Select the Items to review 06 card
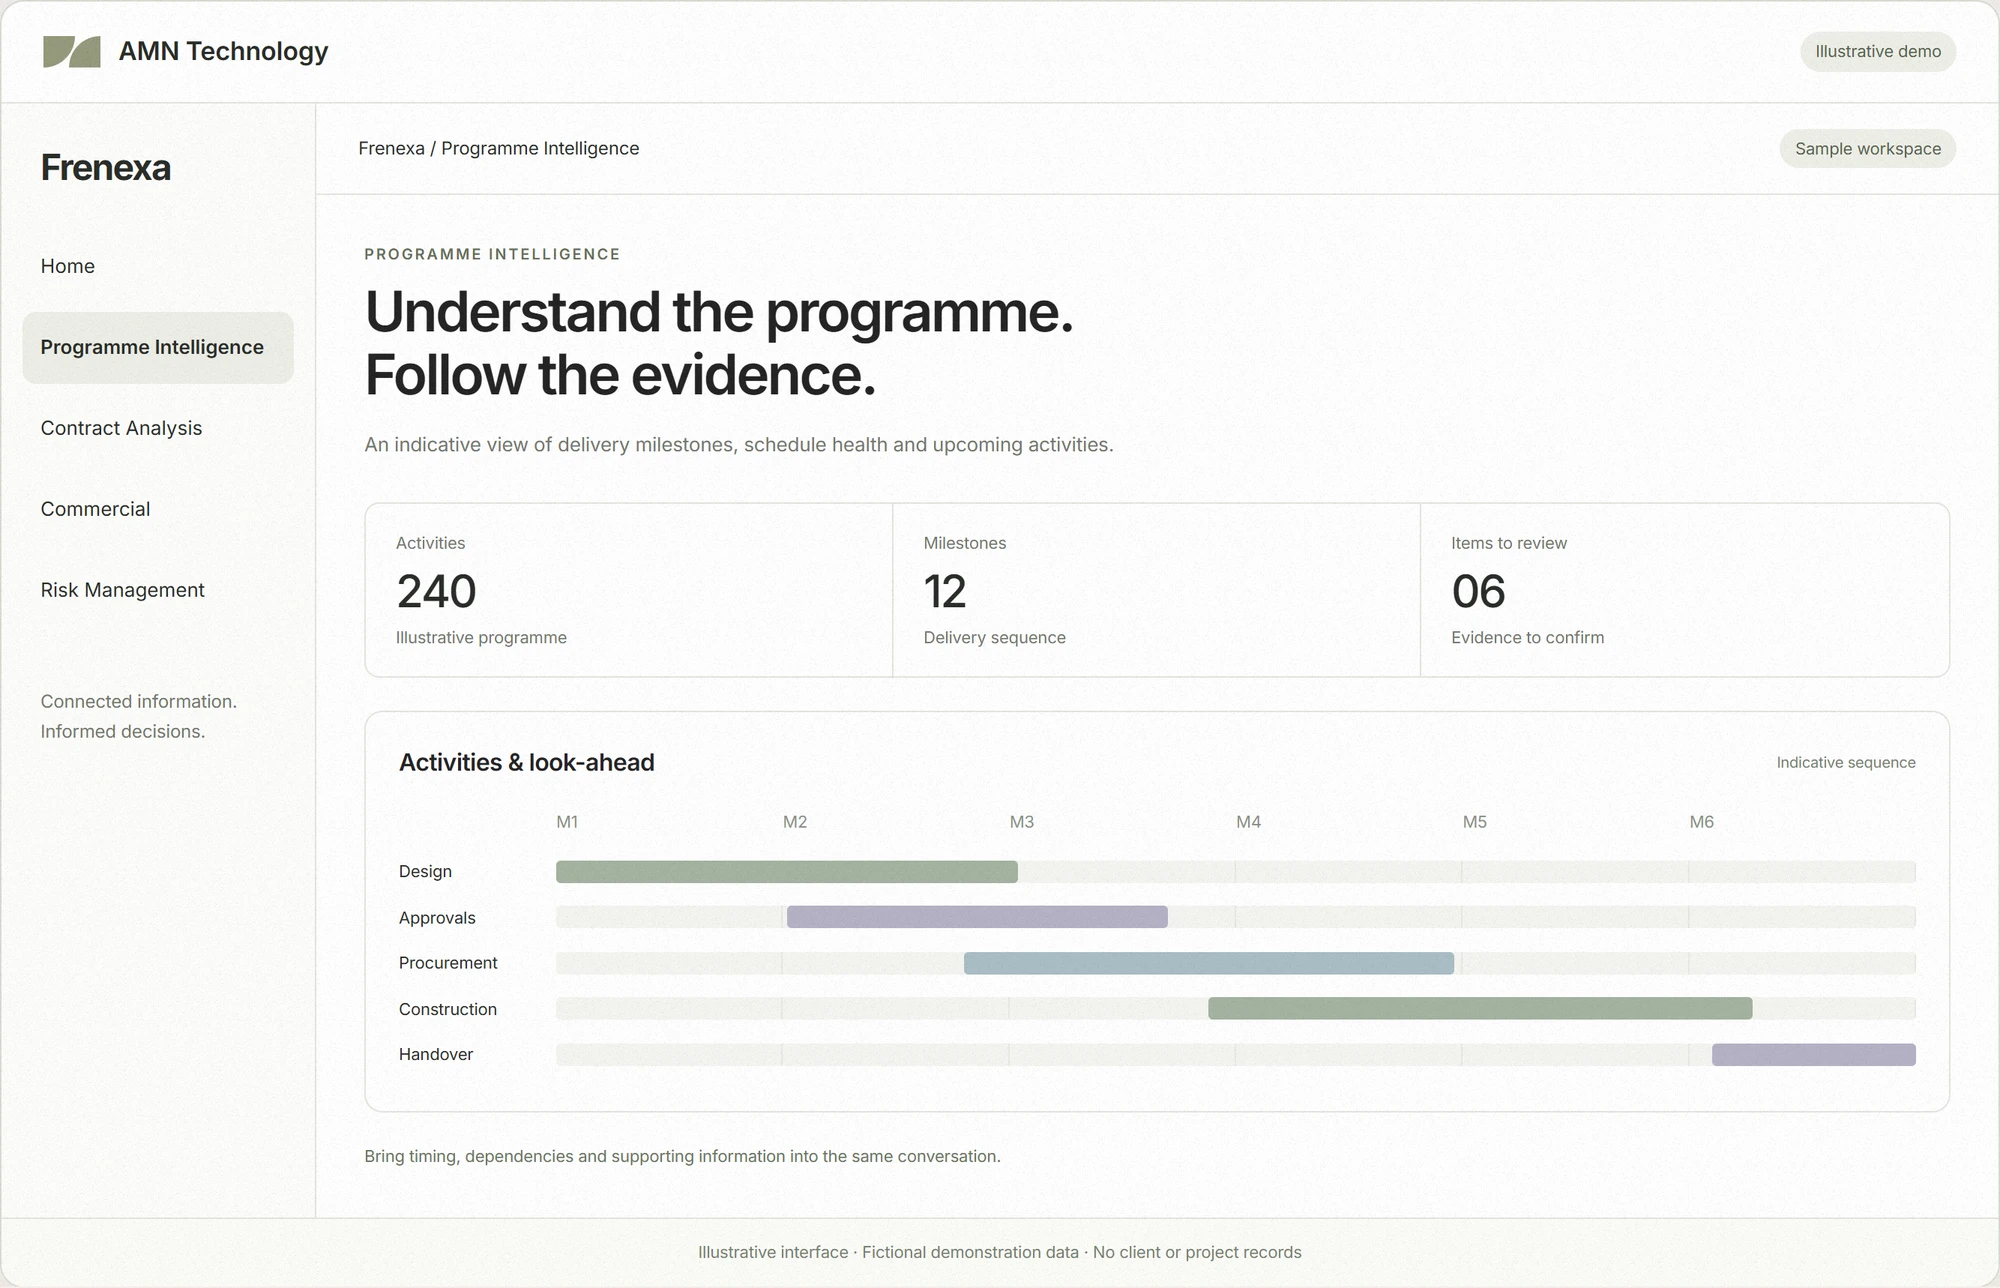Screen dimensions: 2000x1288 pos(1685,590)
